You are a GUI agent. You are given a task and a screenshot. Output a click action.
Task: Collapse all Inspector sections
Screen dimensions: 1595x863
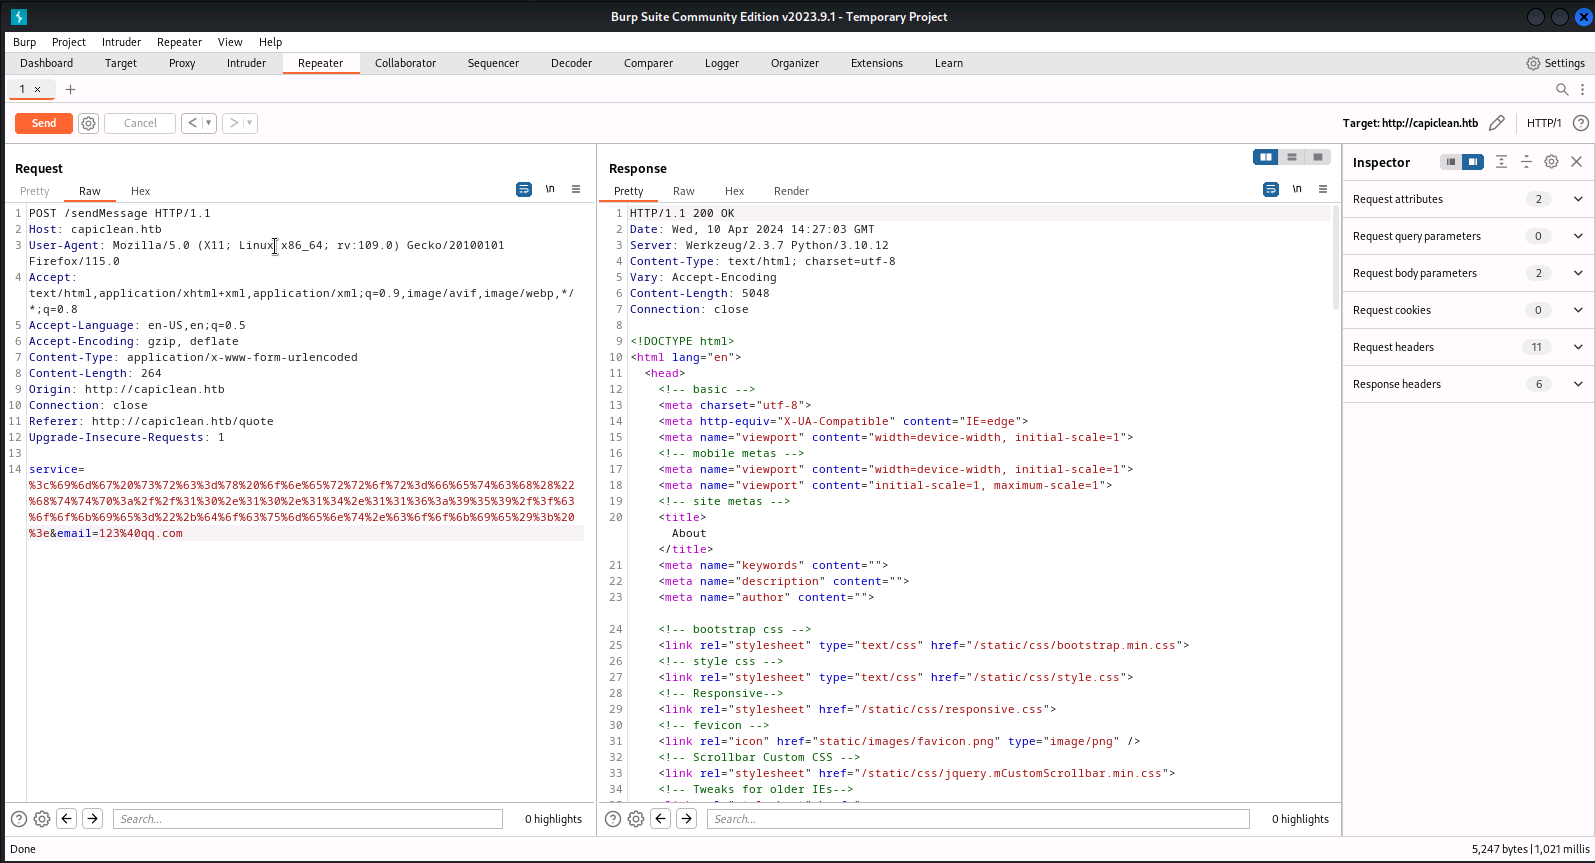pos(1526,162)
